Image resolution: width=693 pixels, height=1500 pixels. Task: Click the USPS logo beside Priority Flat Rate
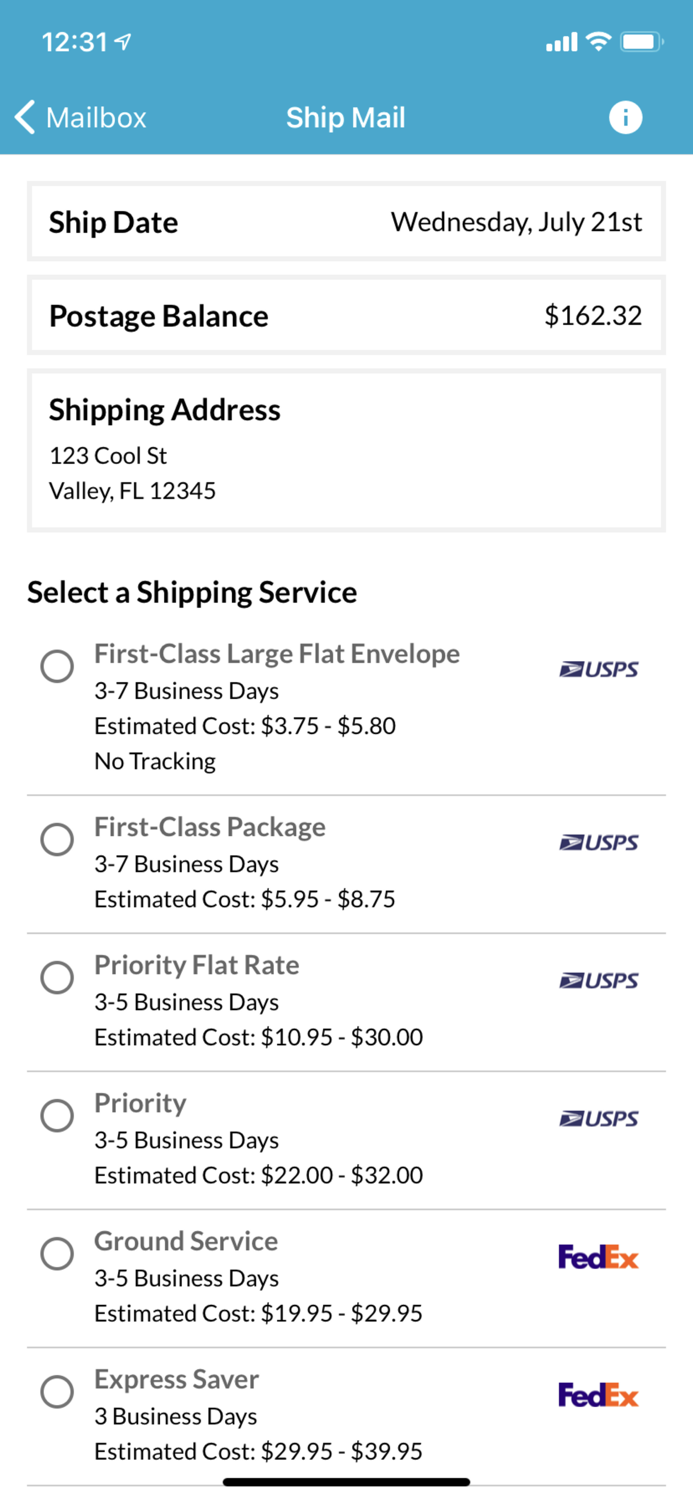pyautogui.click(x=598, y=981)
